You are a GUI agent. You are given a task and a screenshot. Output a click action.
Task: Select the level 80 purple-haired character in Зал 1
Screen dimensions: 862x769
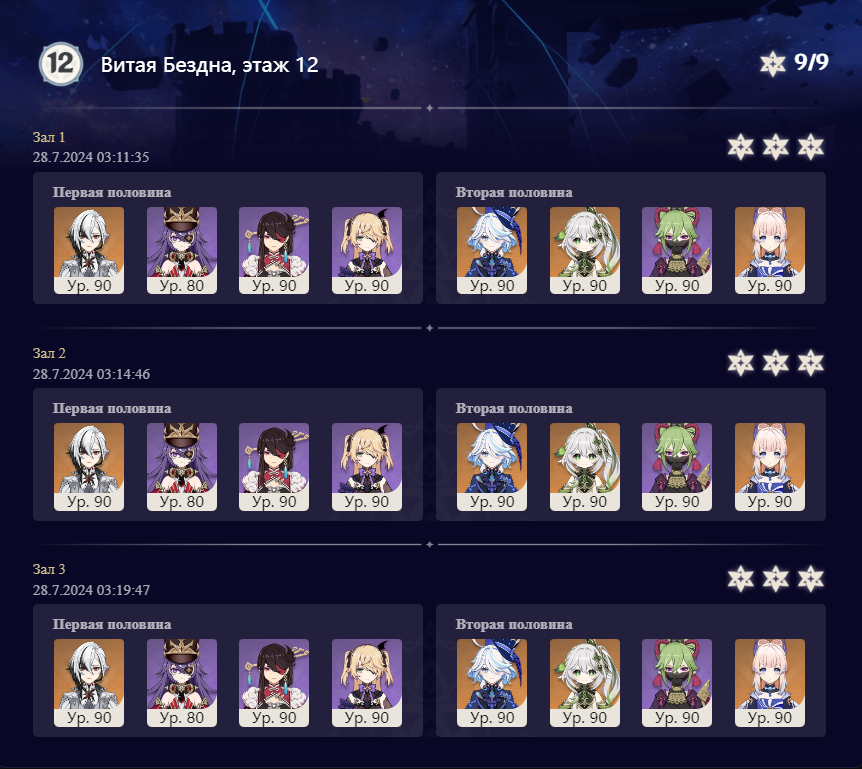182,250
